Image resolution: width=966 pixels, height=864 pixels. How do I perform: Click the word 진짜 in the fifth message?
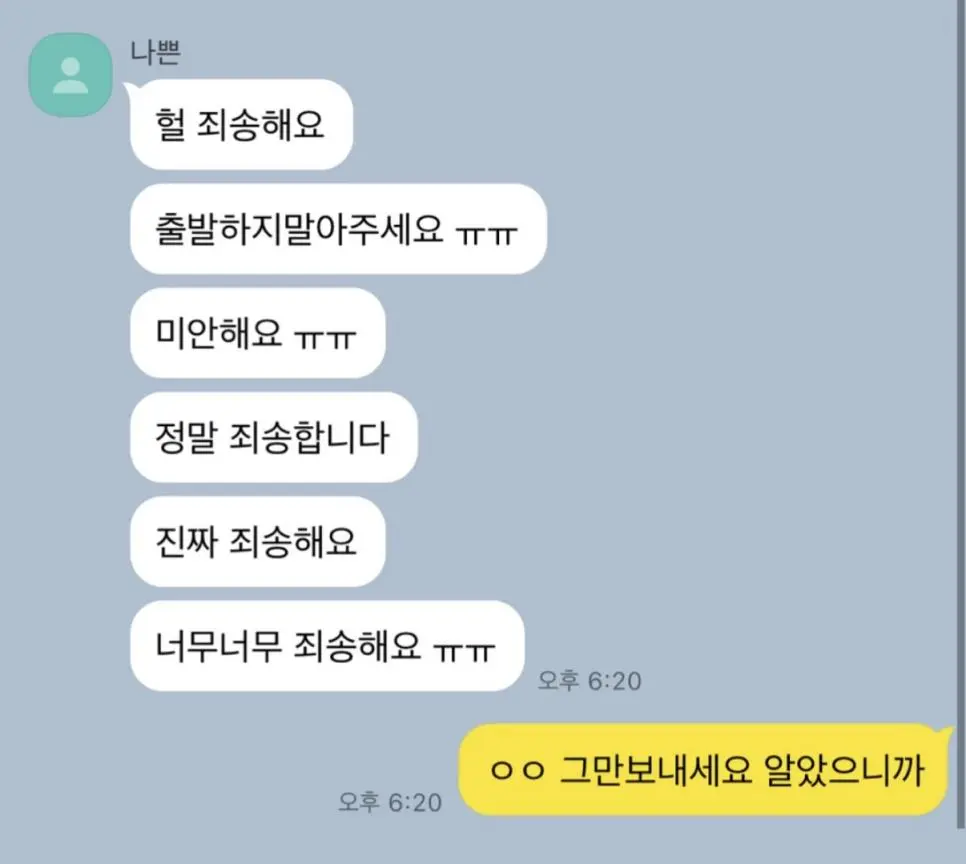pyautogui.click(x=186, y=542)
